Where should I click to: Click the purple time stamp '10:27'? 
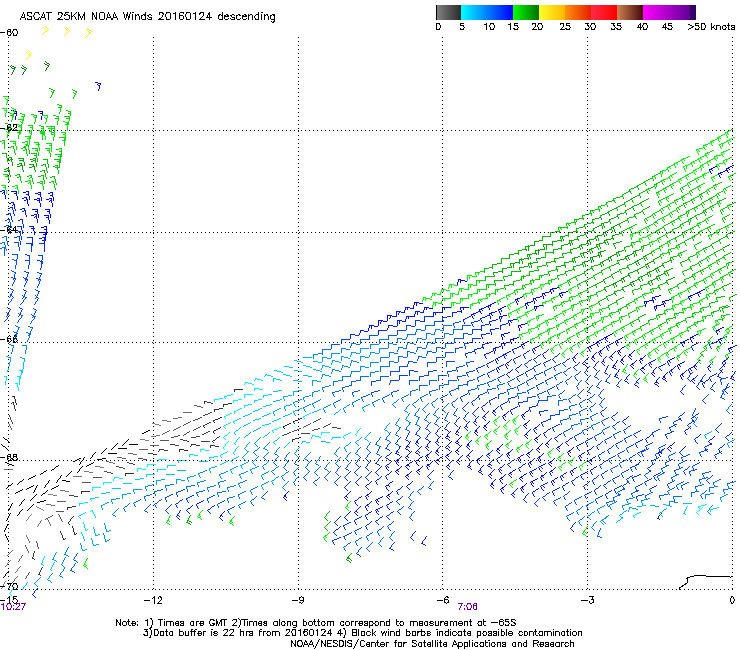pyautogui.click(x=13, y=607)
